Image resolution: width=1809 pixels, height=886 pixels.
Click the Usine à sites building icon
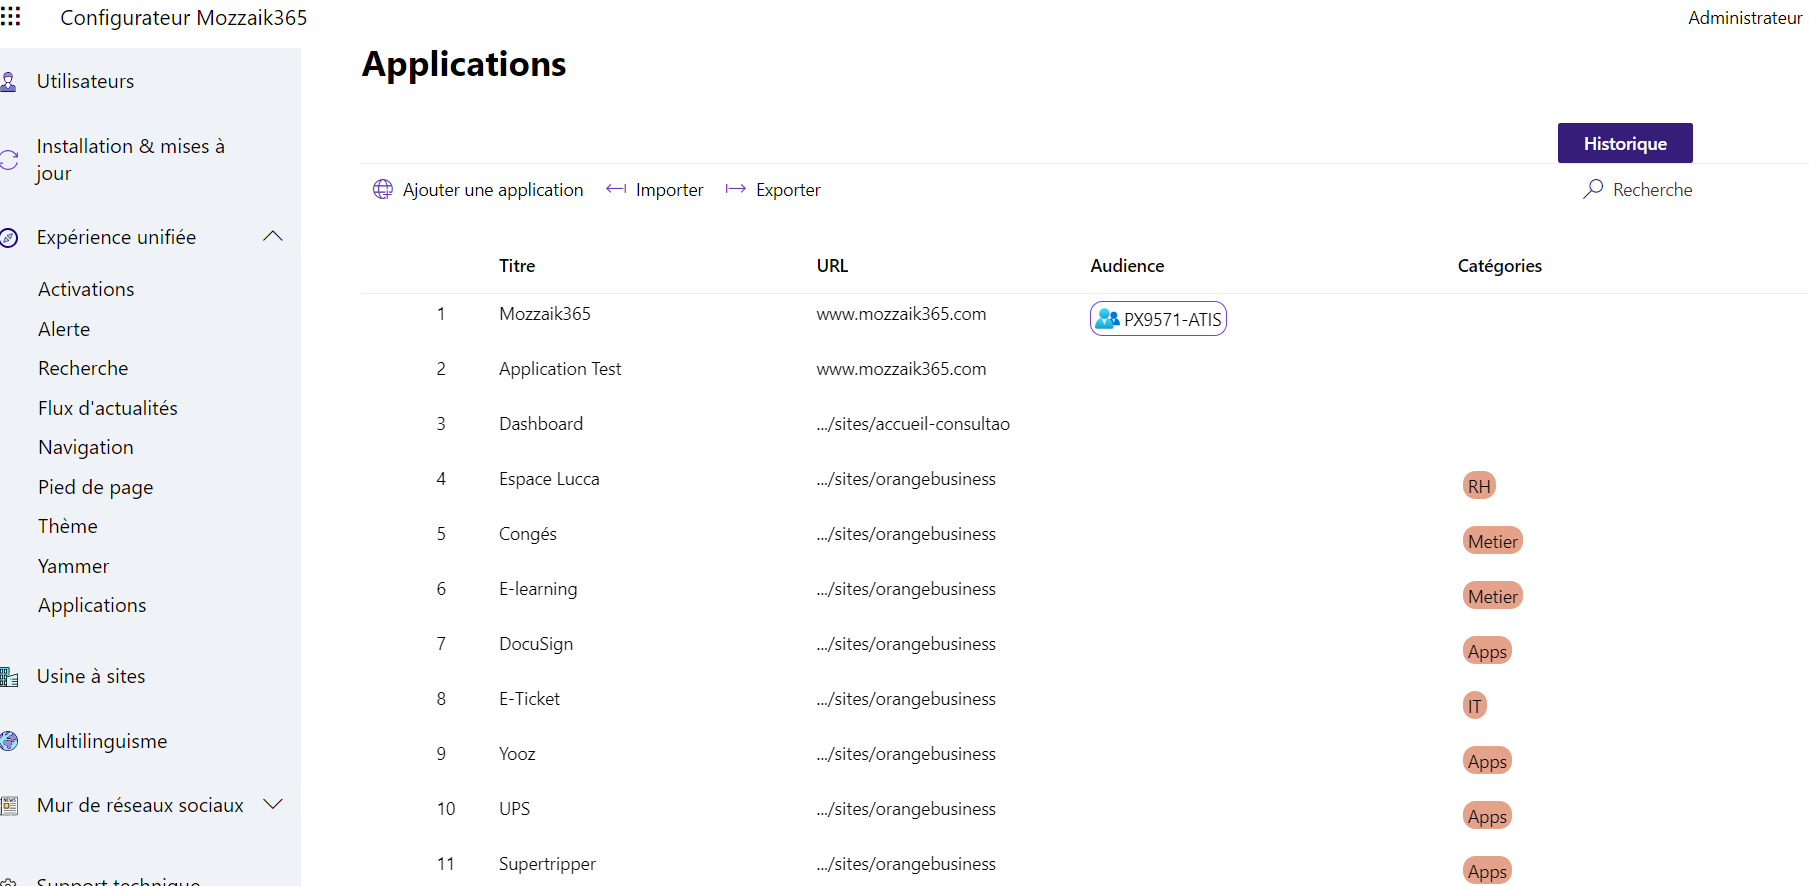(x=9, y=677)
